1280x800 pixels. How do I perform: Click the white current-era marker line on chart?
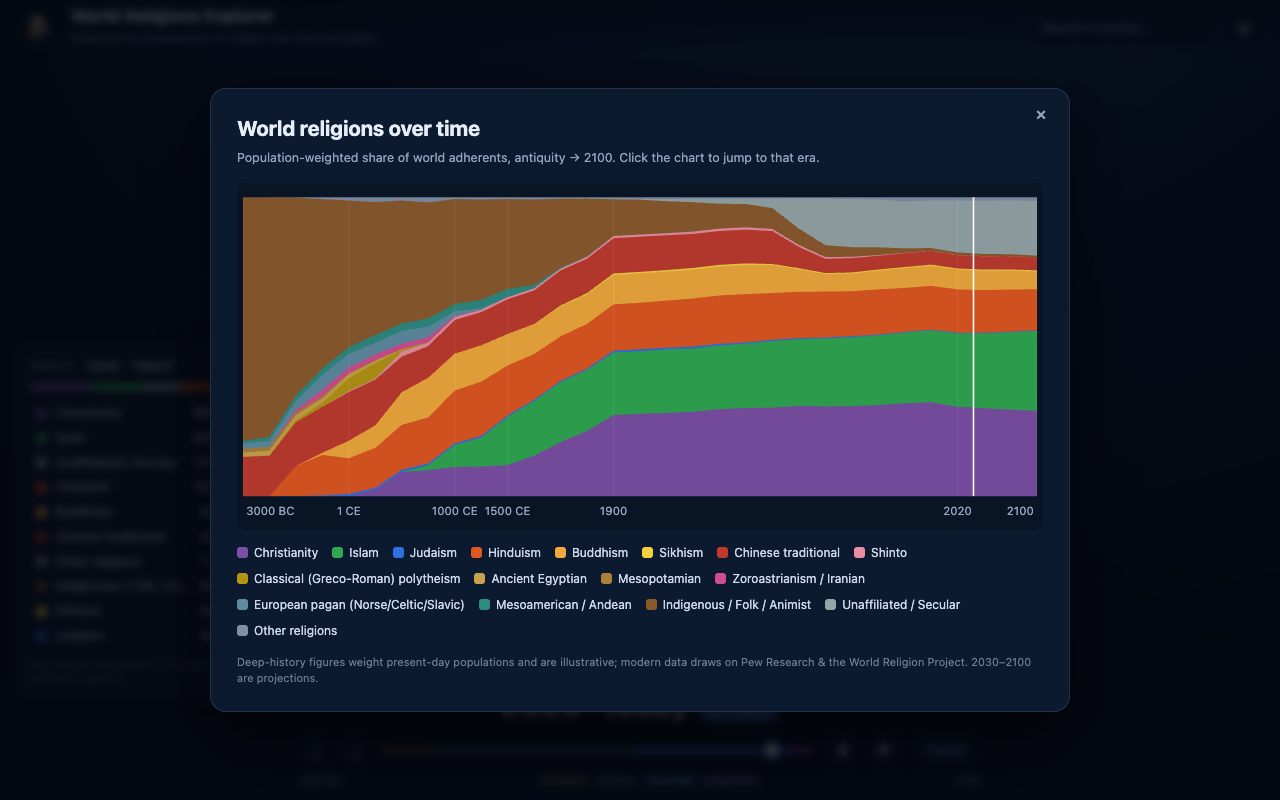click(x=973, y=346)
